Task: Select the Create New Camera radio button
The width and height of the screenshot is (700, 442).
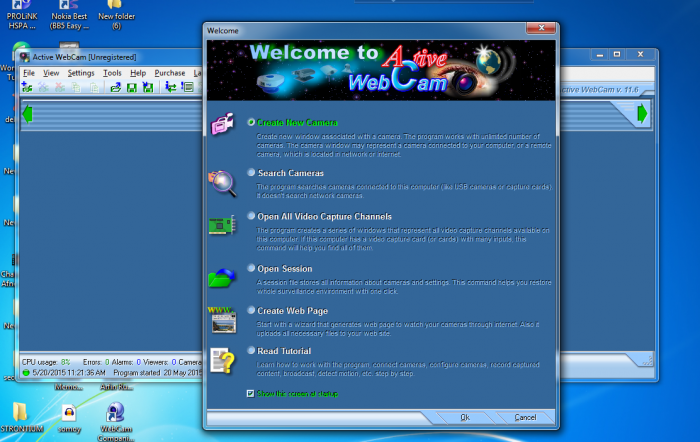Action: (x=251, y=122)
